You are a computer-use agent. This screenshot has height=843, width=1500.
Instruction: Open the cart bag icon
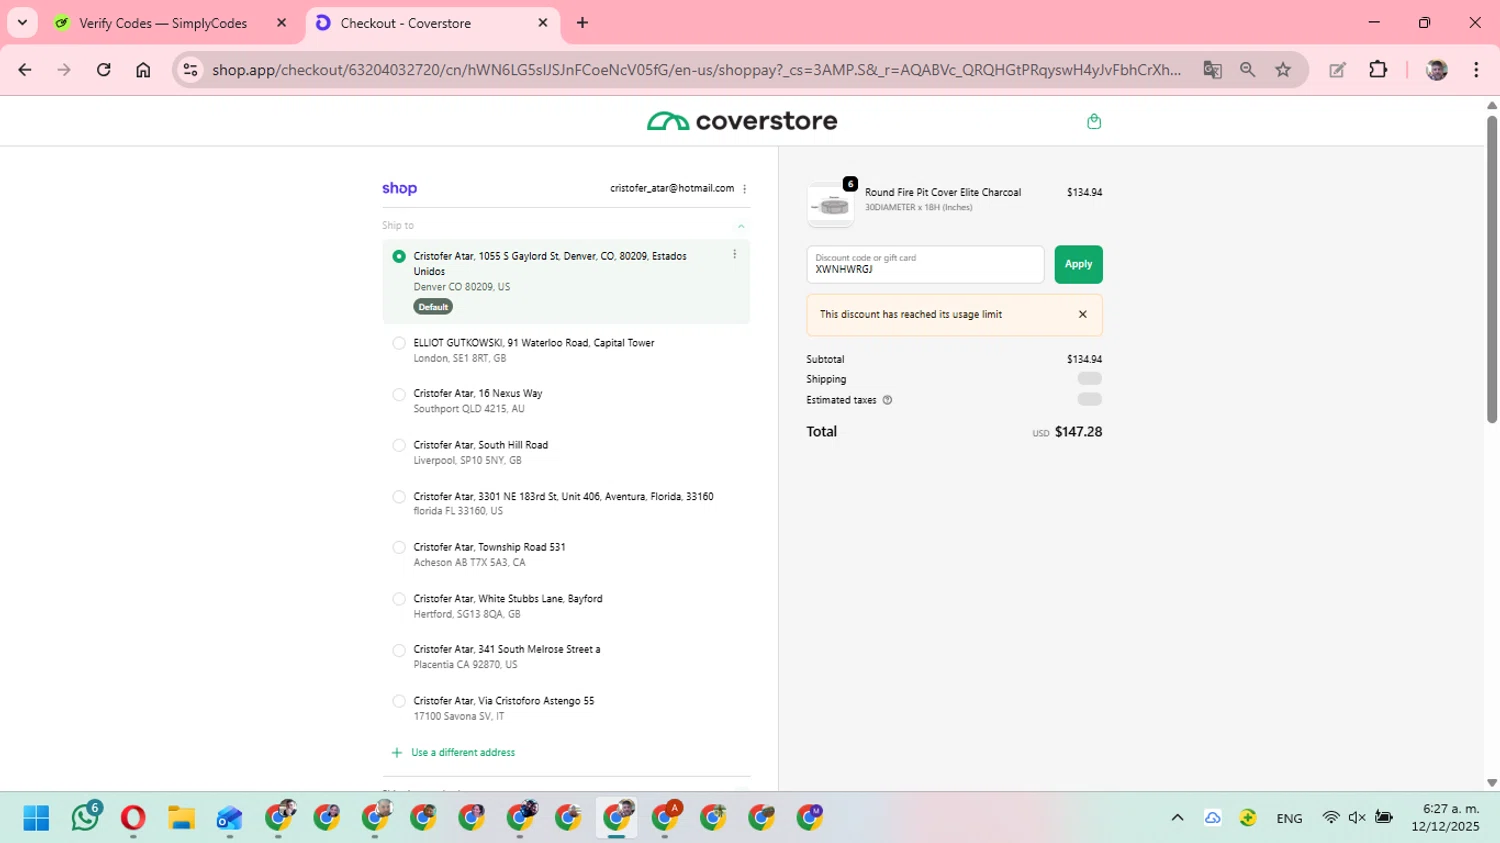(x=1094, y=121)
